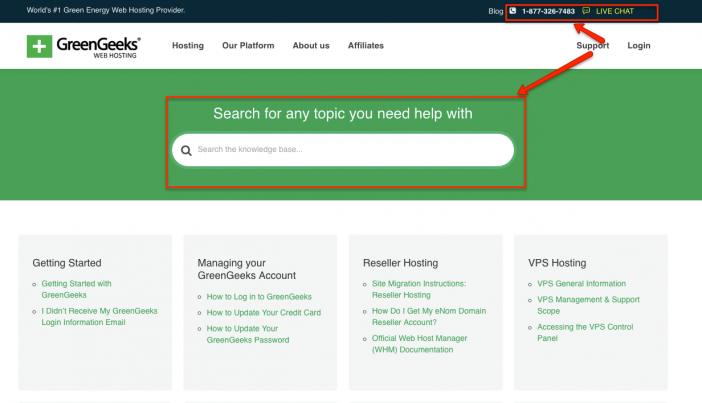This screenshot has height=403, width=702.
Task: Open Accessing the VPS Control Panel article
Action: pos(585,332)
